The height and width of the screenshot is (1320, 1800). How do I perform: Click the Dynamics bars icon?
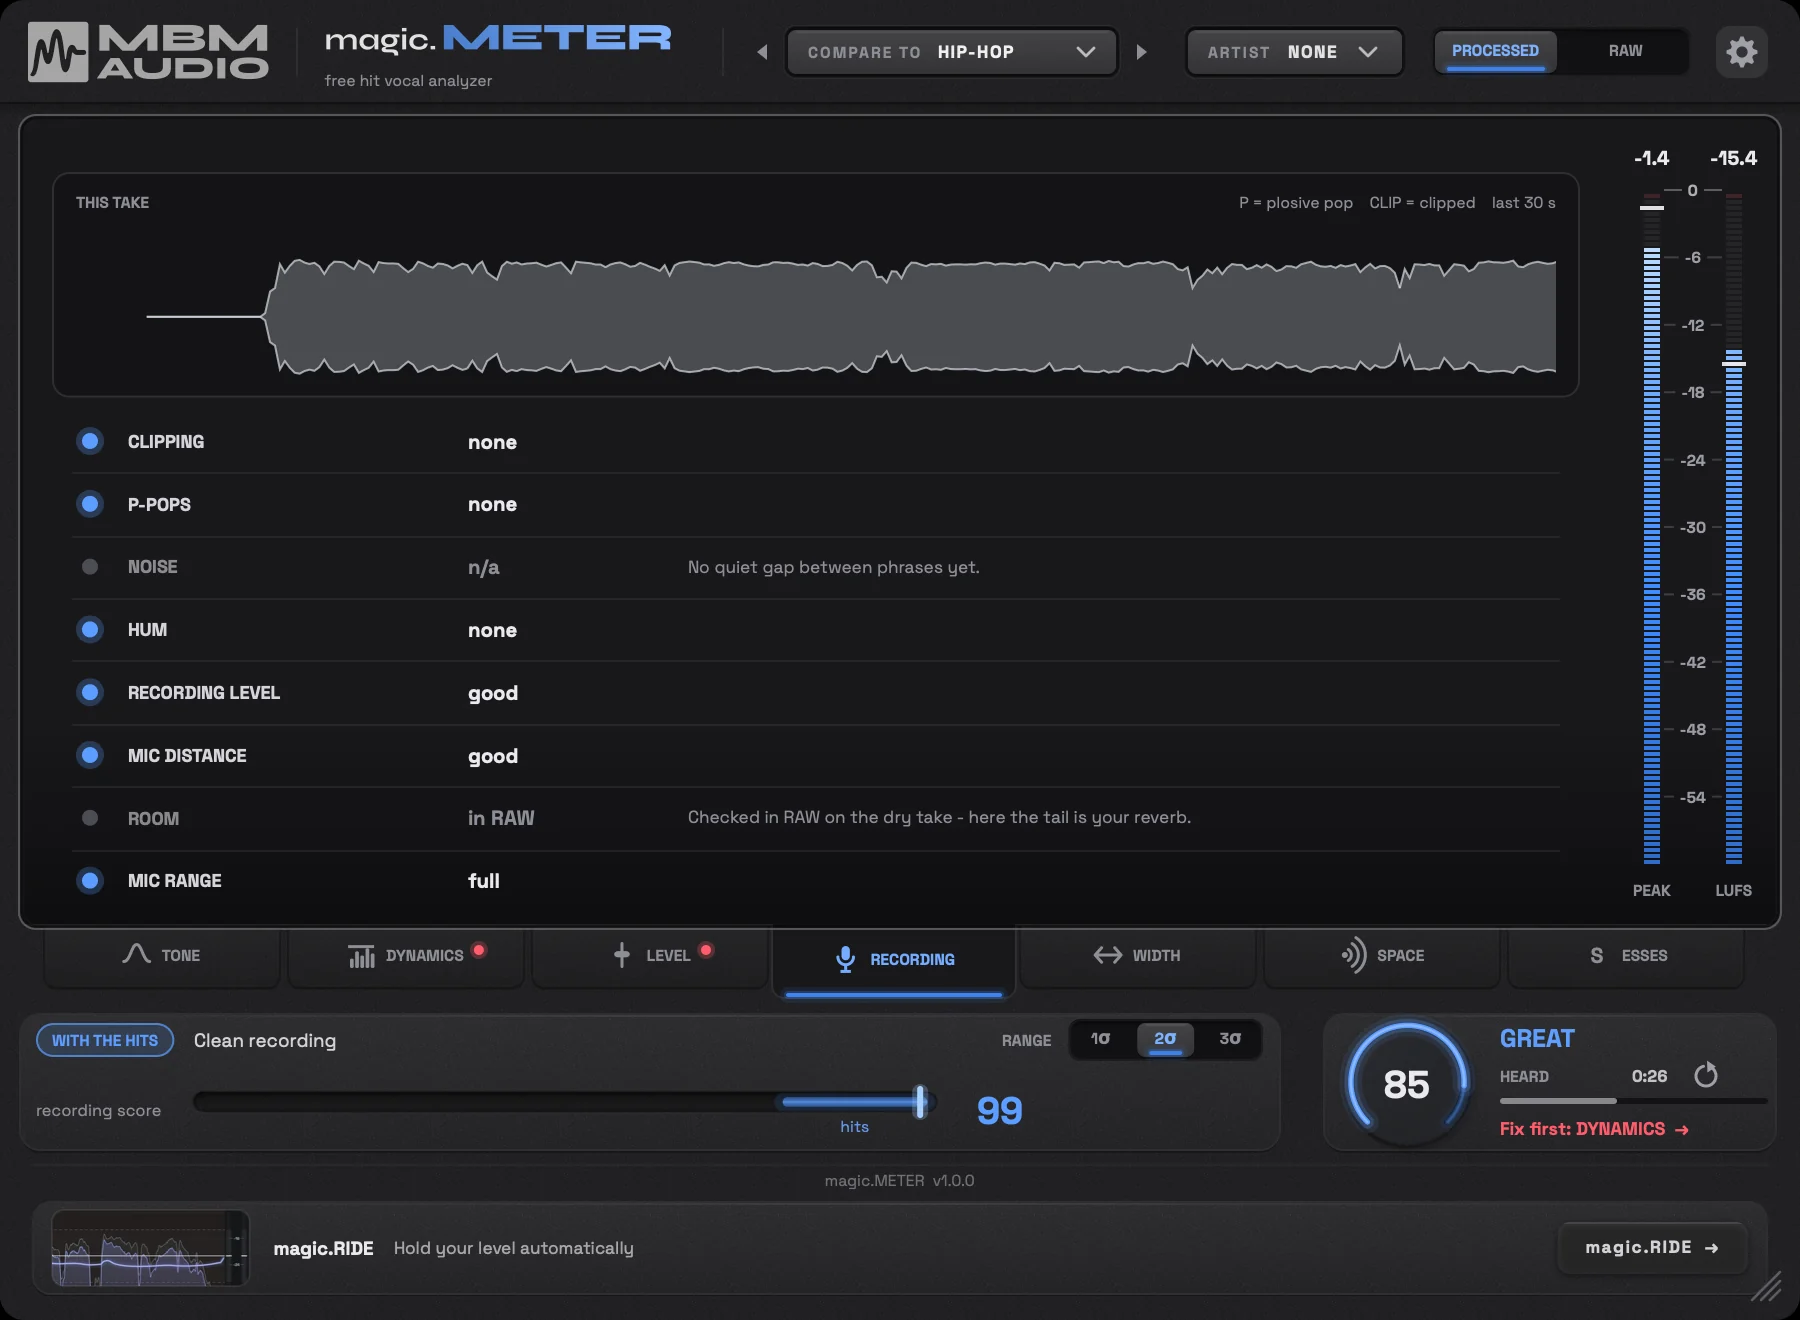coord(361,956)
